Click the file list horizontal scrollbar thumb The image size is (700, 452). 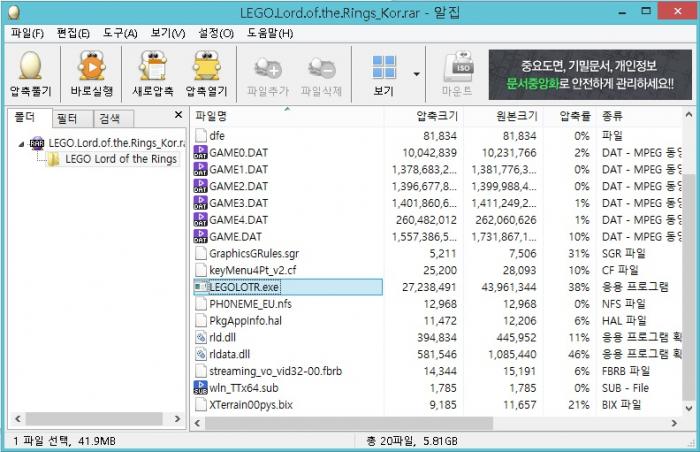349,423
